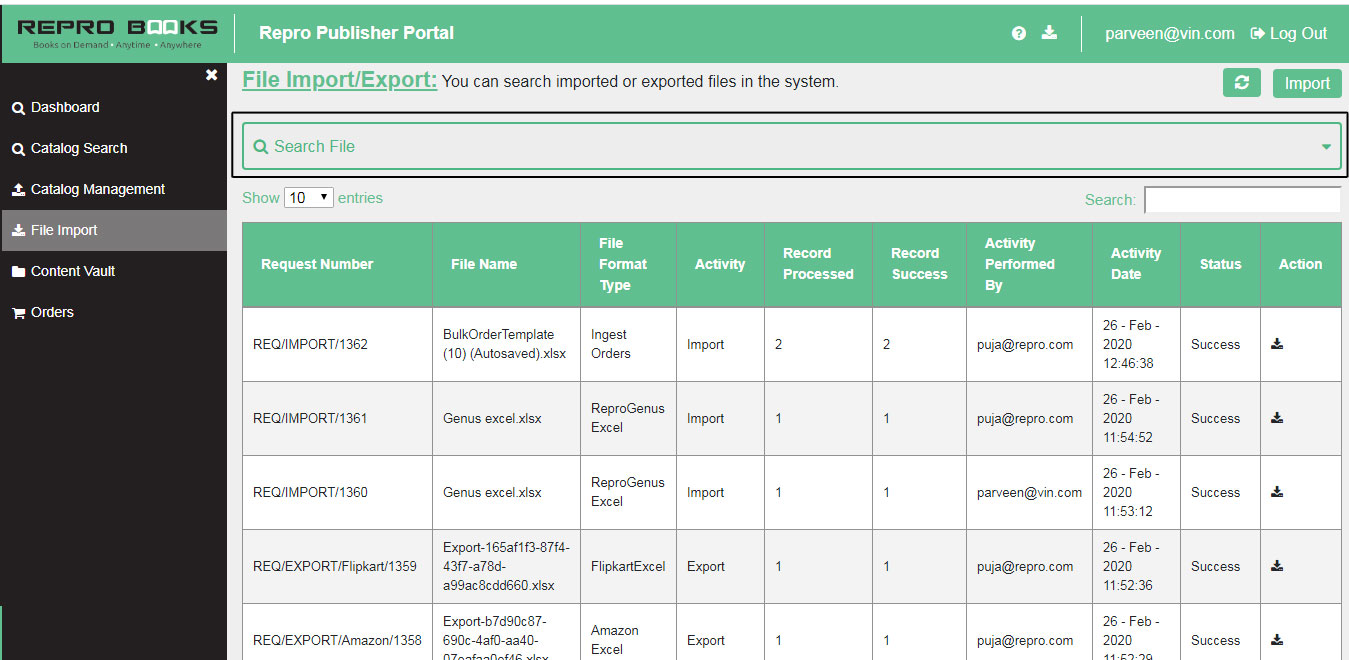The width and height of the screenshot is (1349, 660).
Task: Download the export from REQ/EXPORT/Flipkart/1359
Action: point(1277,565)
